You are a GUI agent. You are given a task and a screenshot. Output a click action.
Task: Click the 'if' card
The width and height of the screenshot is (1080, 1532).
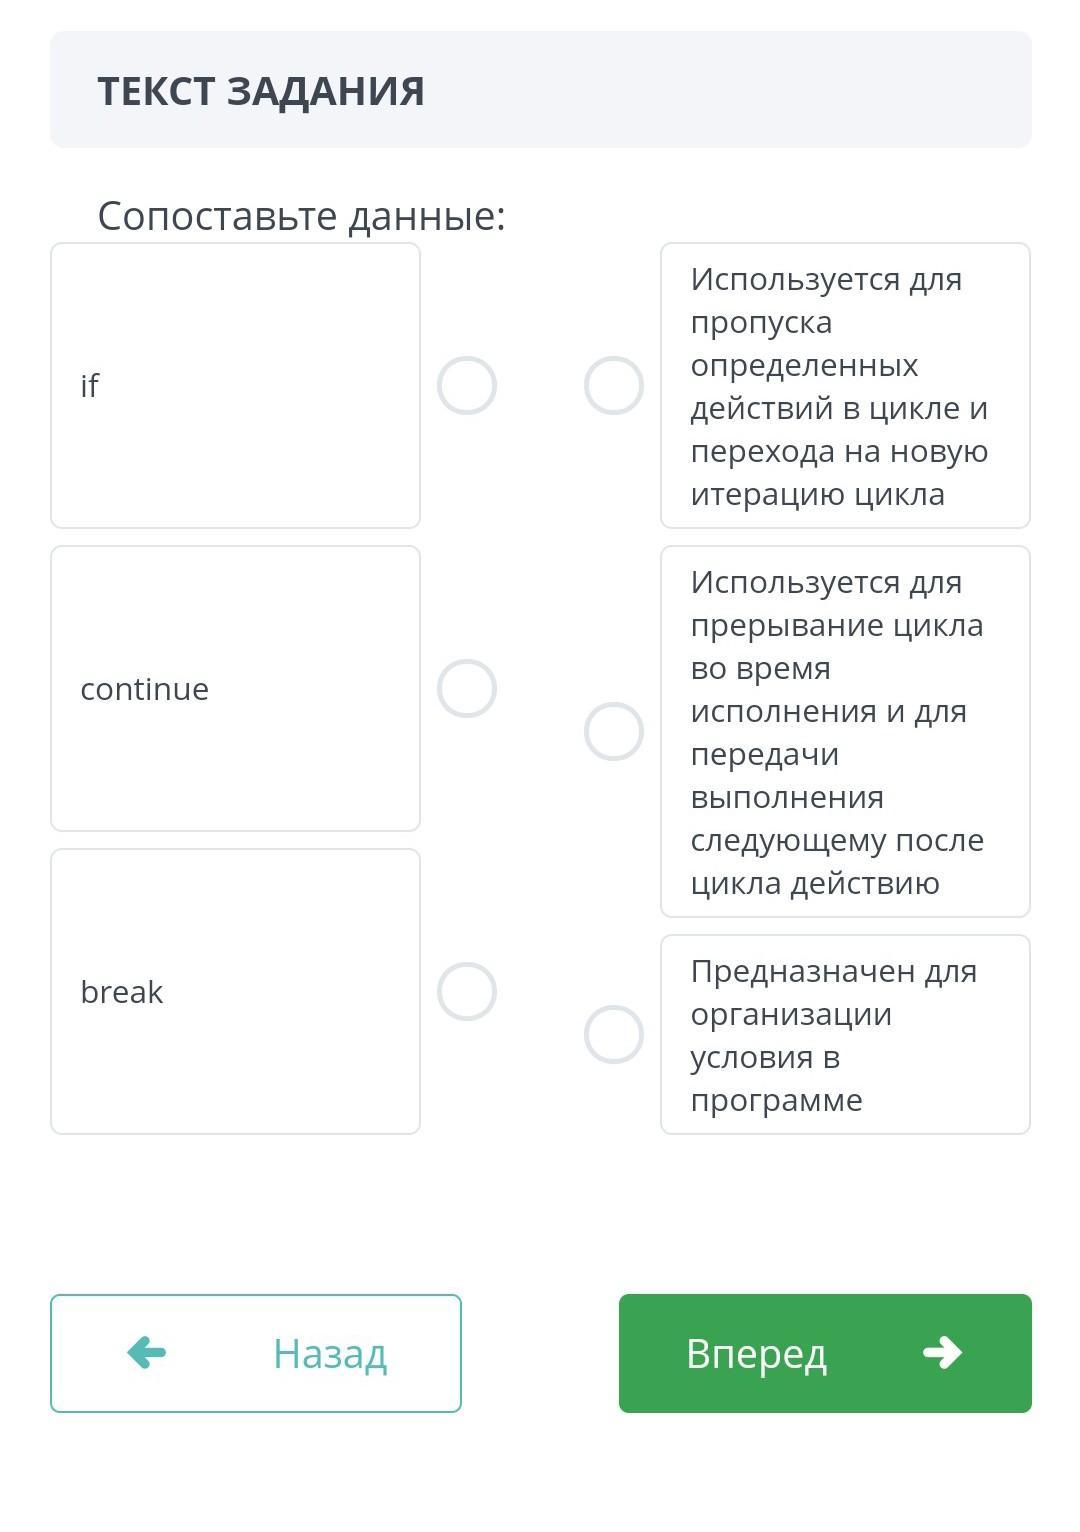click(x=235, y=385)
